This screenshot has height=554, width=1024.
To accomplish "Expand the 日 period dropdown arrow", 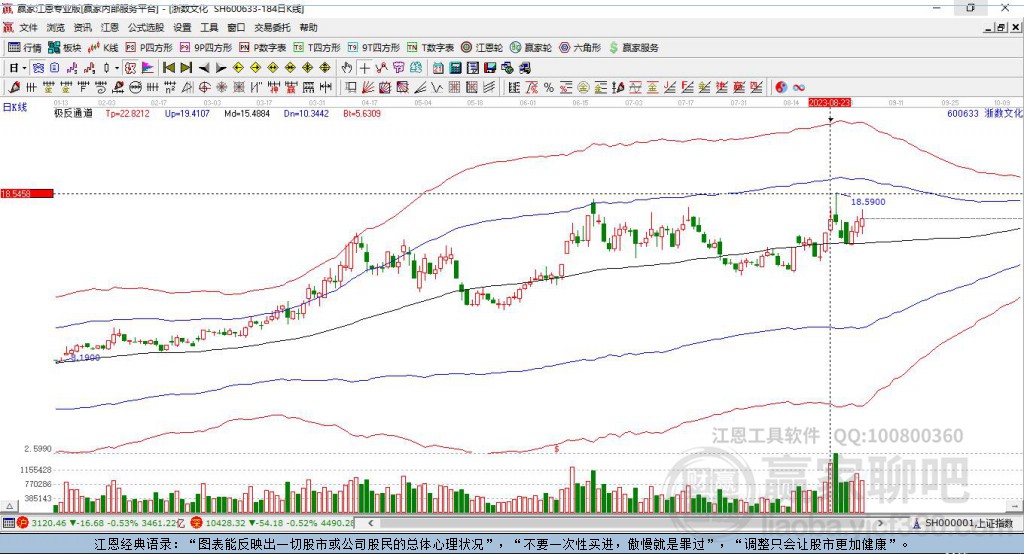I will tap(24, 68).
